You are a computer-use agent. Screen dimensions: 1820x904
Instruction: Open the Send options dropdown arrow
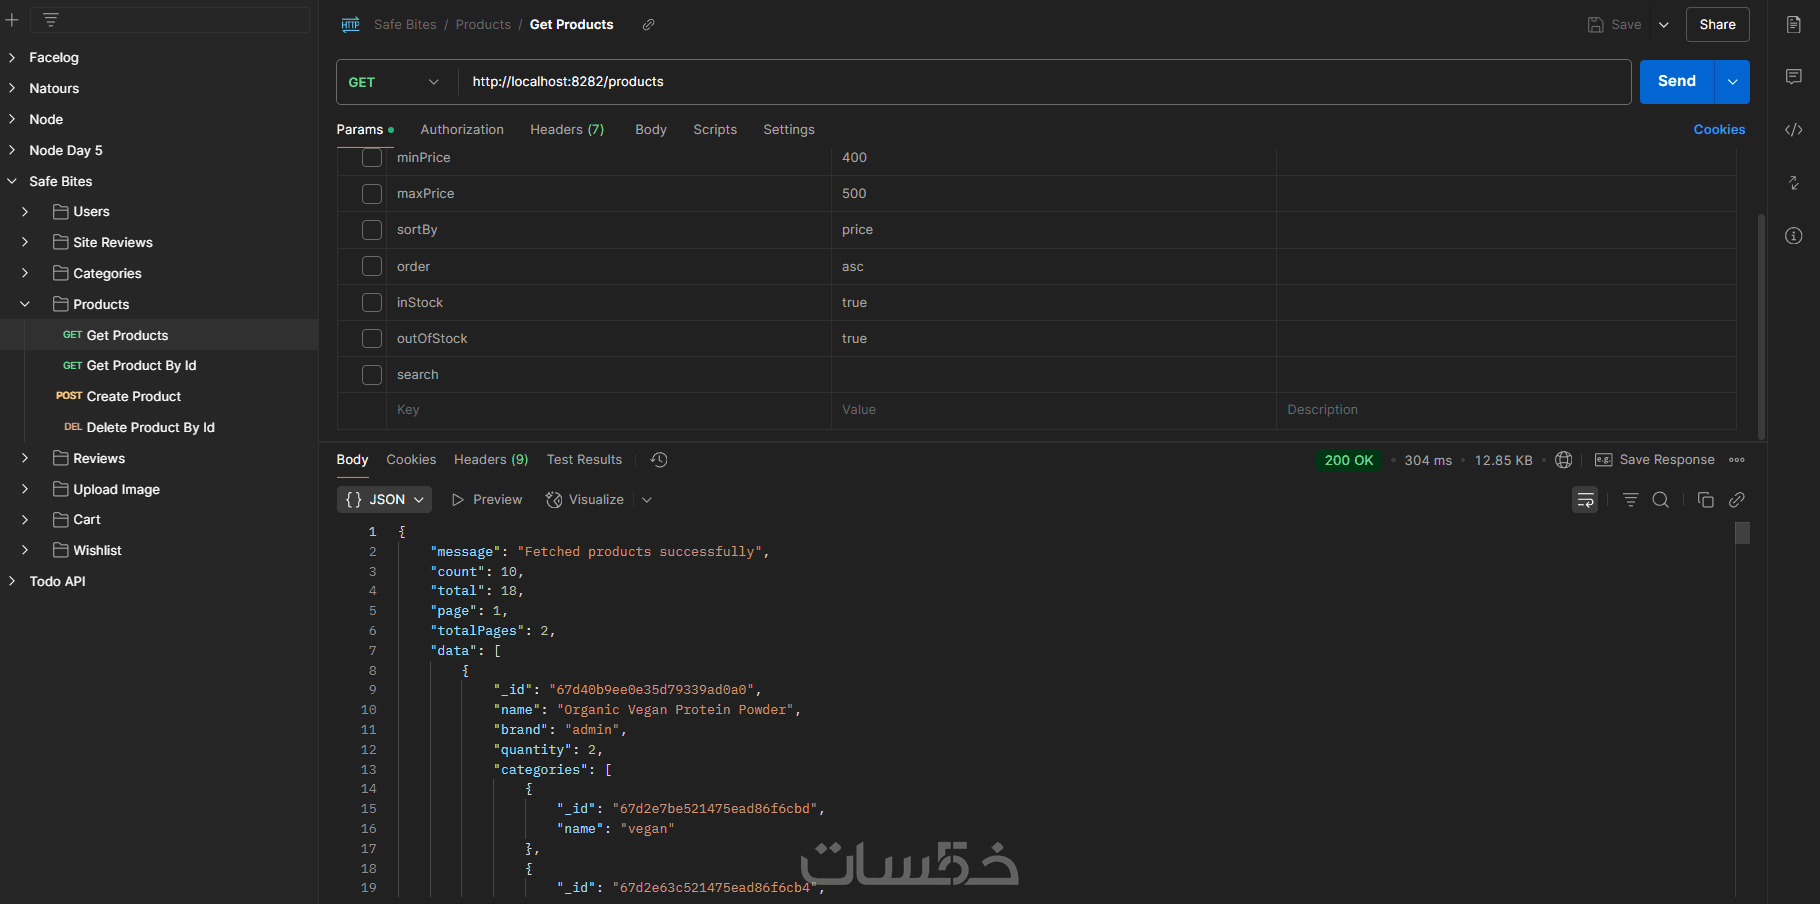1733,82
